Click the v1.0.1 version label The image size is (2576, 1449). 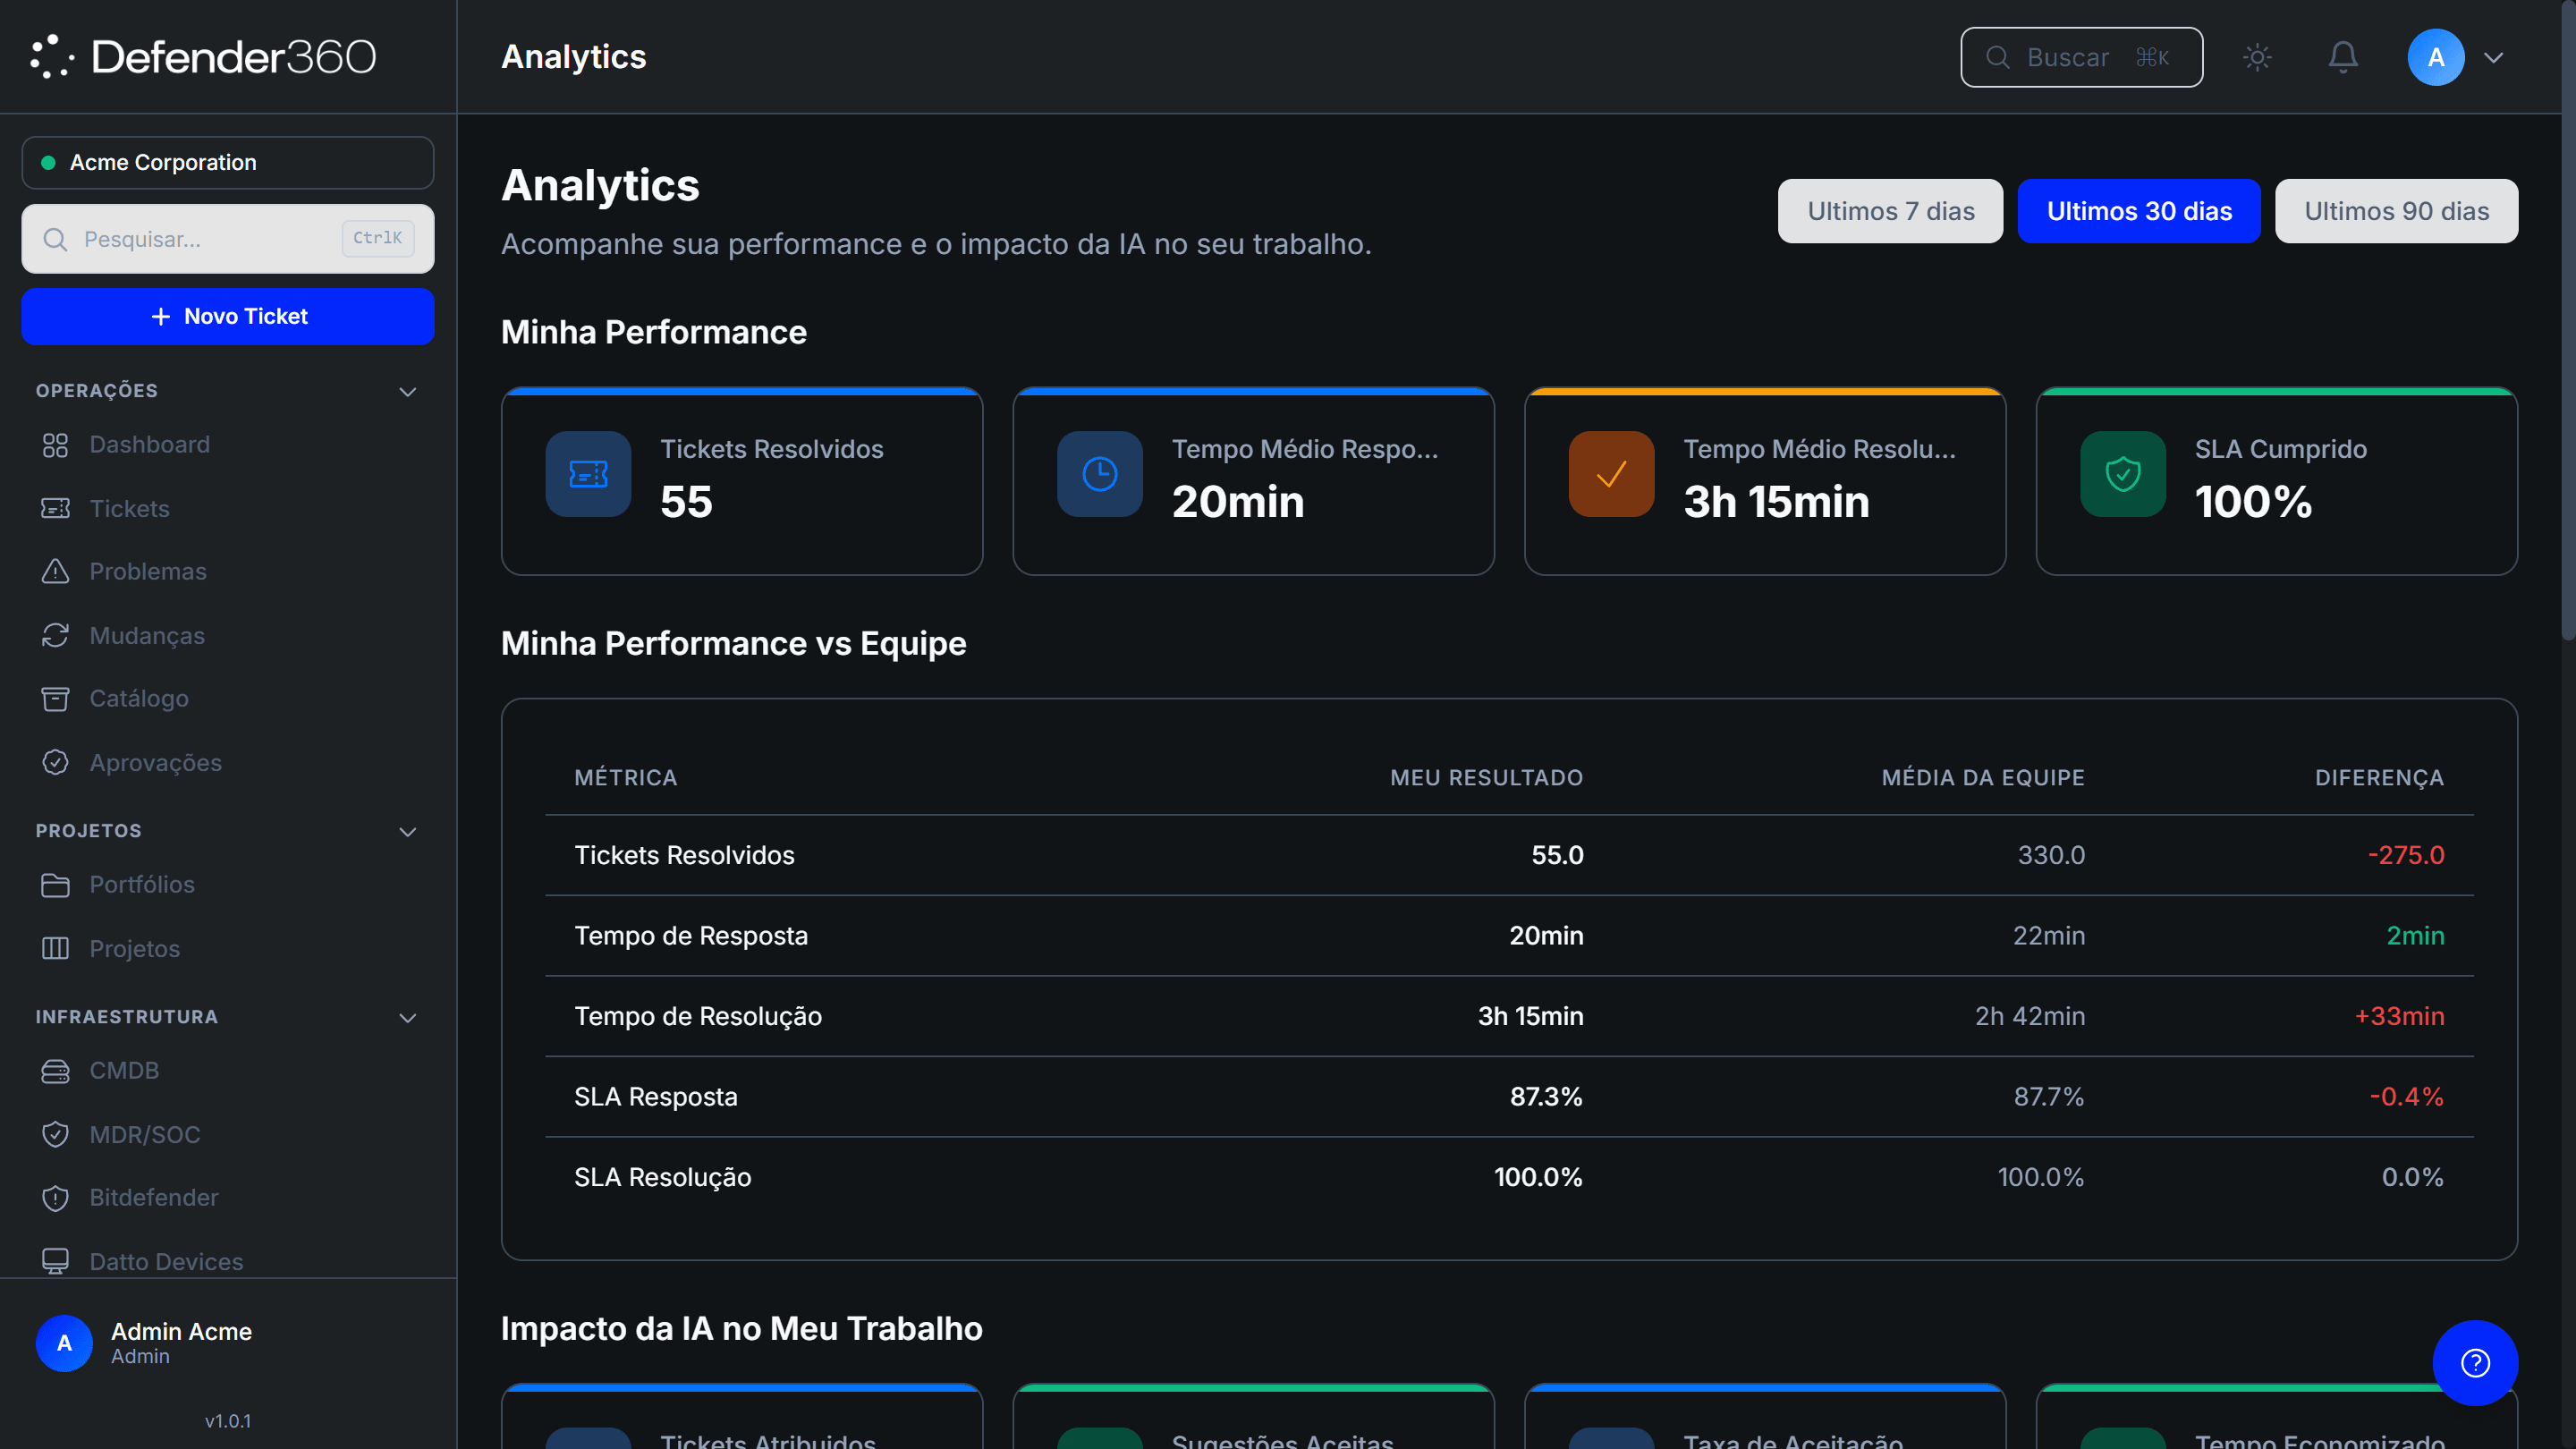(228, 1421)
